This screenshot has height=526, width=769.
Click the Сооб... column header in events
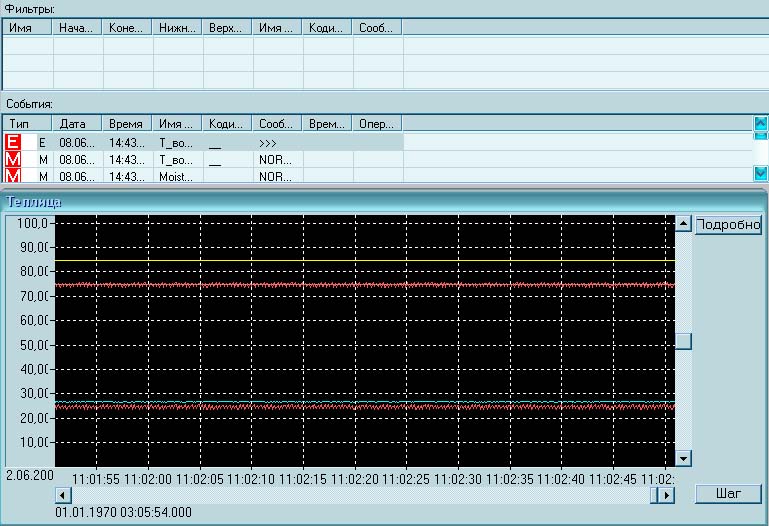point(277,124)
